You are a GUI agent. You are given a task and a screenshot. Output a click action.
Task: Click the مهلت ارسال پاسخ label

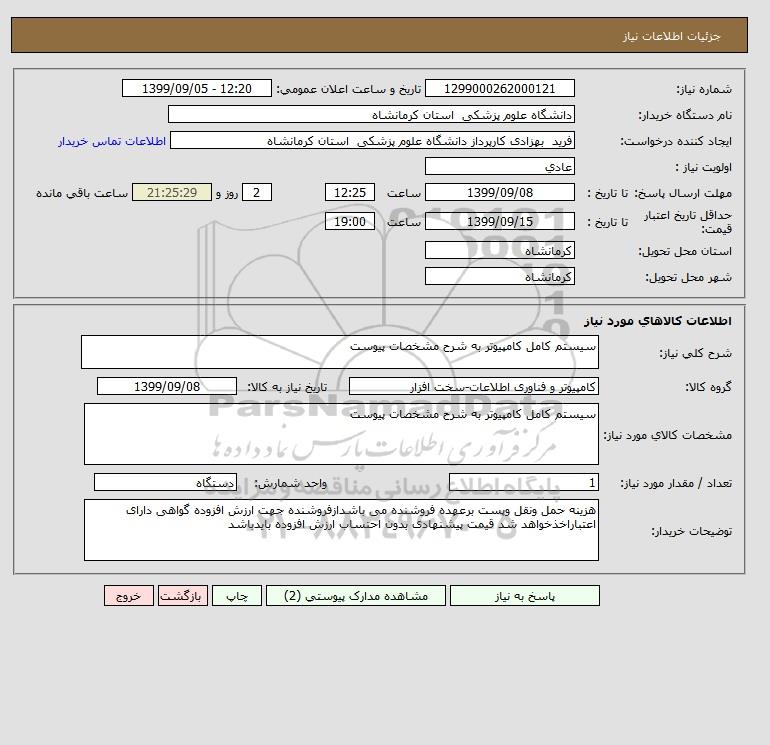(684, 193)
